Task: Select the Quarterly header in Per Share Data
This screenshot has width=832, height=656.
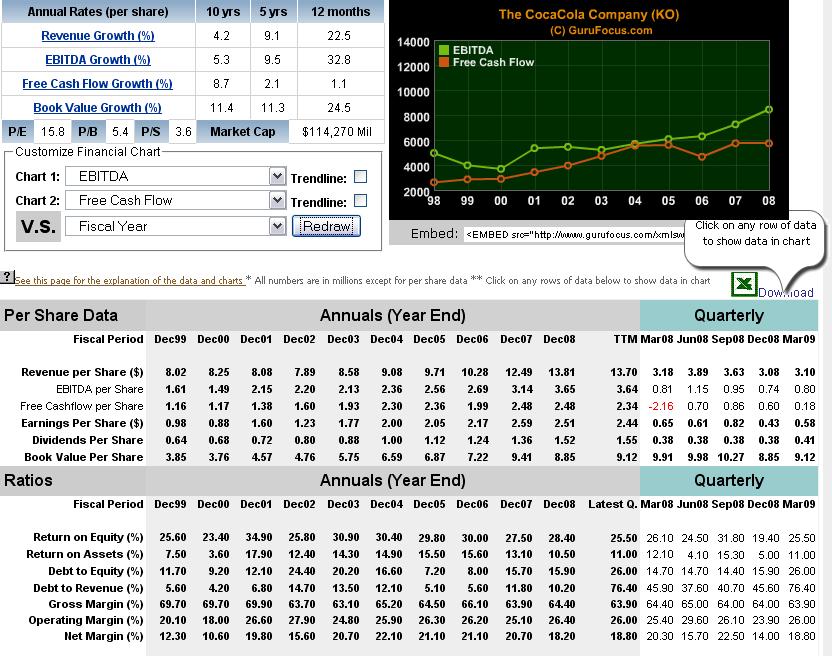Action: [728, 316]
